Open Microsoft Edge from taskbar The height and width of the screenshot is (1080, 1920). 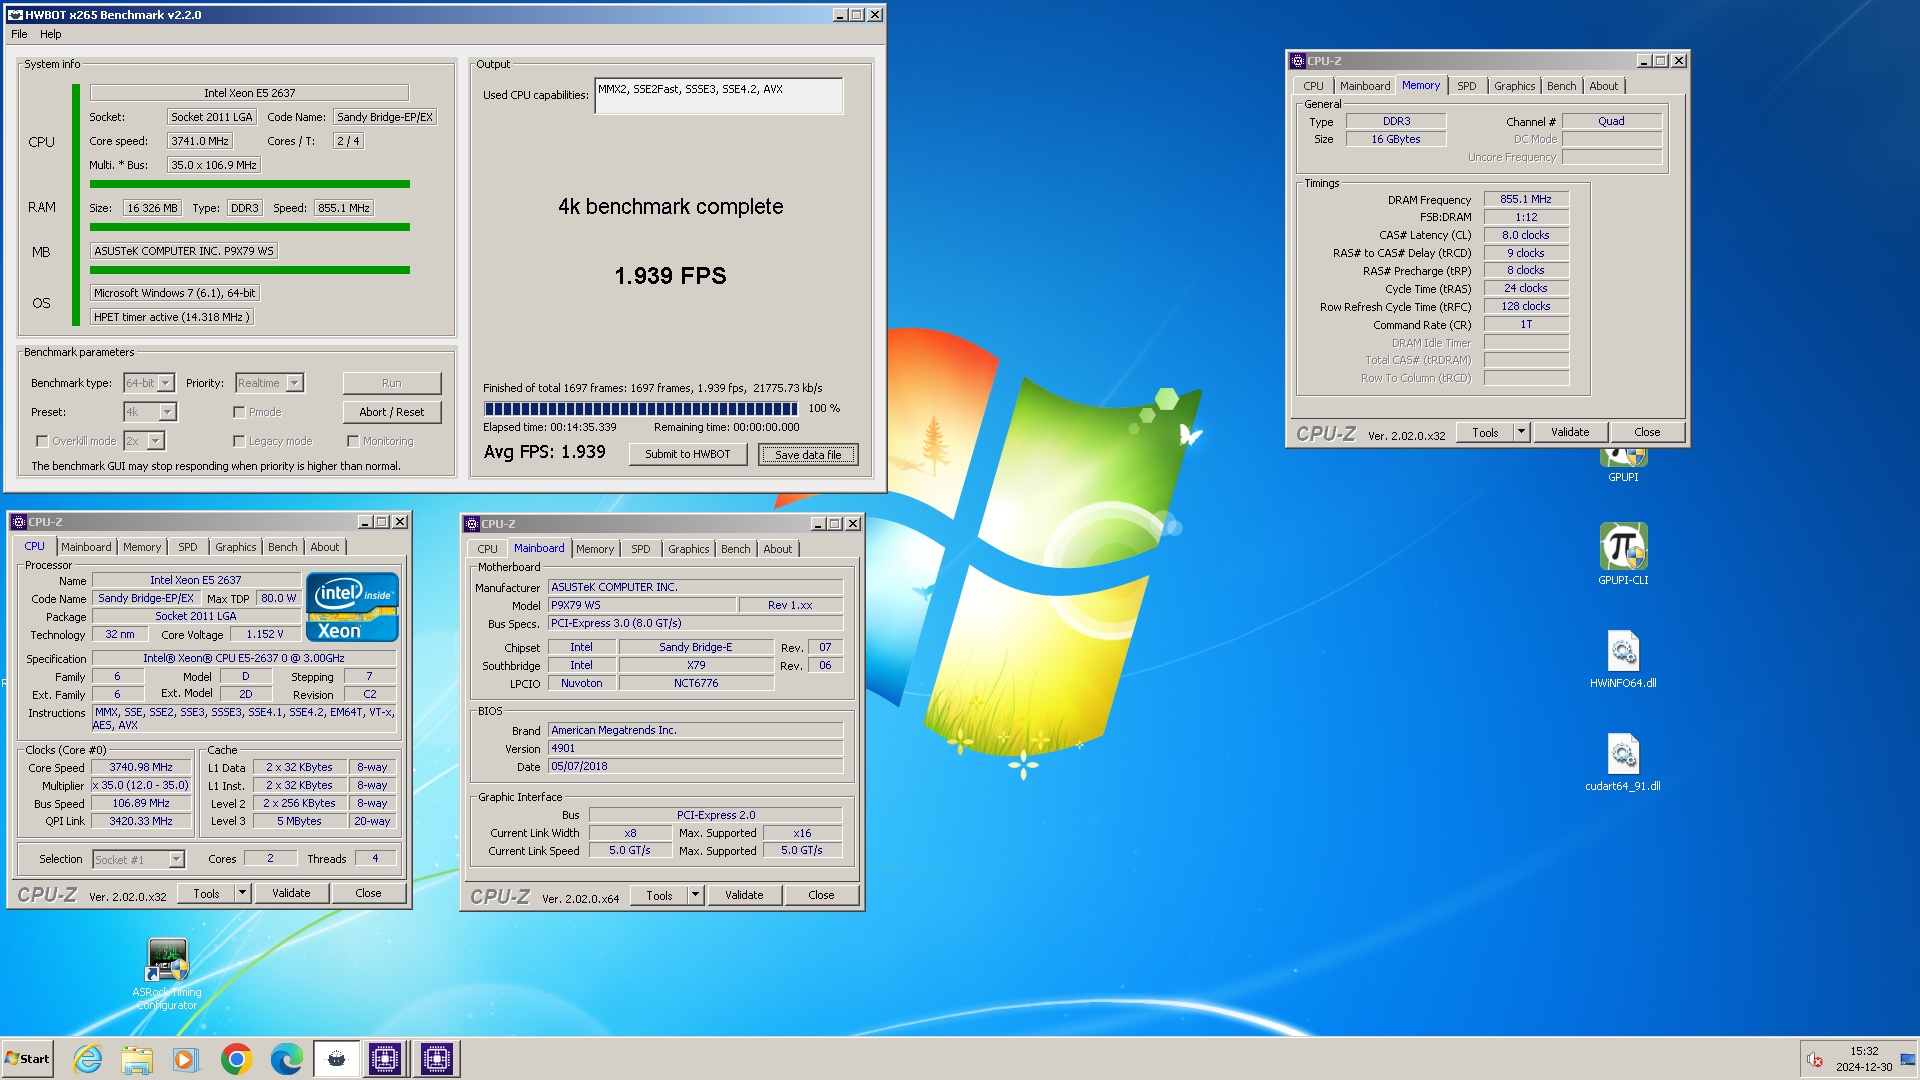[286, 1059]
